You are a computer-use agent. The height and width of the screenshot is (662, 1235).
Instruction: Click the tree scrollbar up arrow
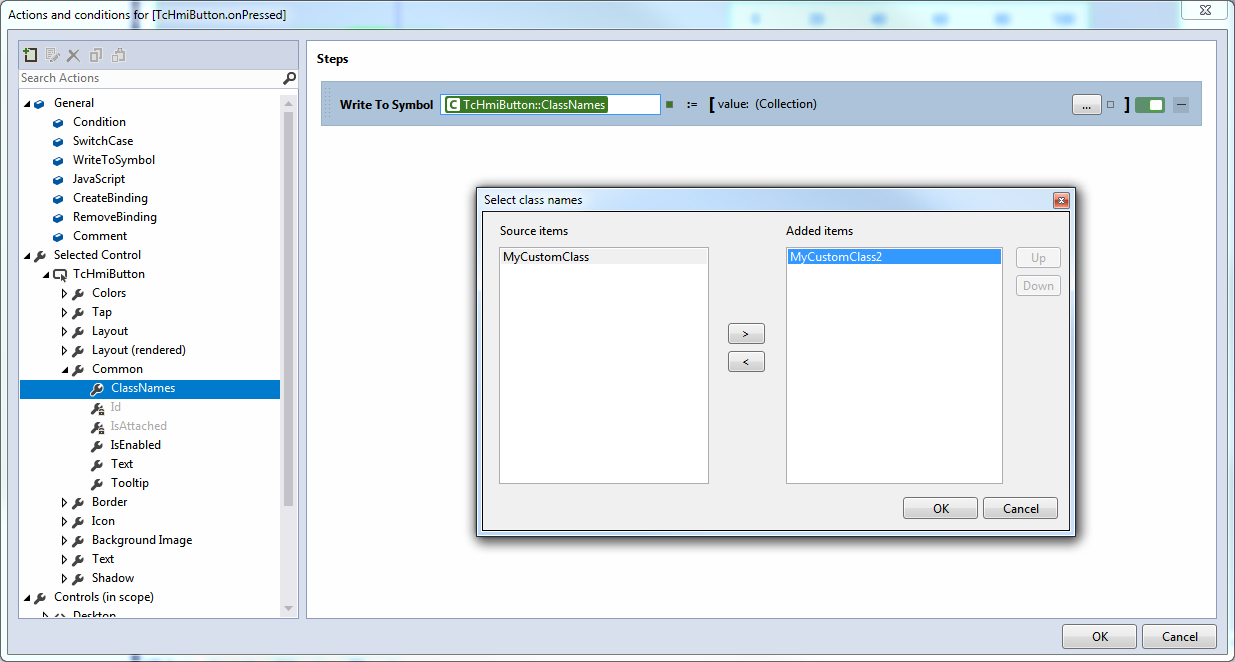289,102
